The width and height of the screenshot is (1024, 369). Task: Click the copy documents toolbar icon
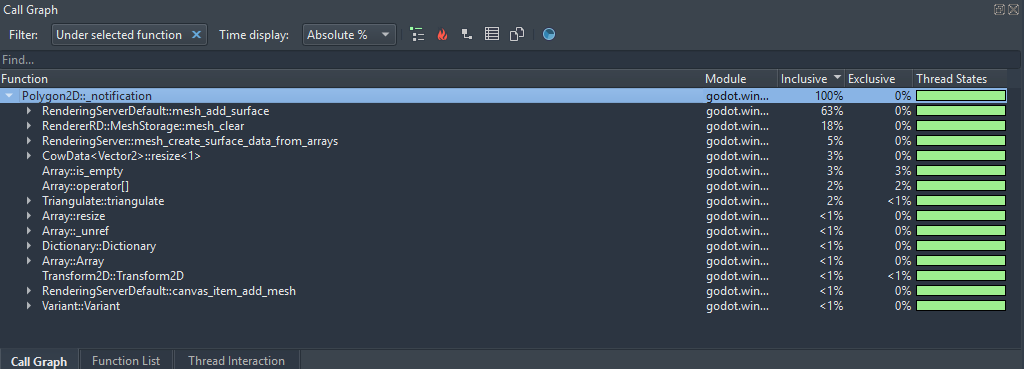pos(517,35)
